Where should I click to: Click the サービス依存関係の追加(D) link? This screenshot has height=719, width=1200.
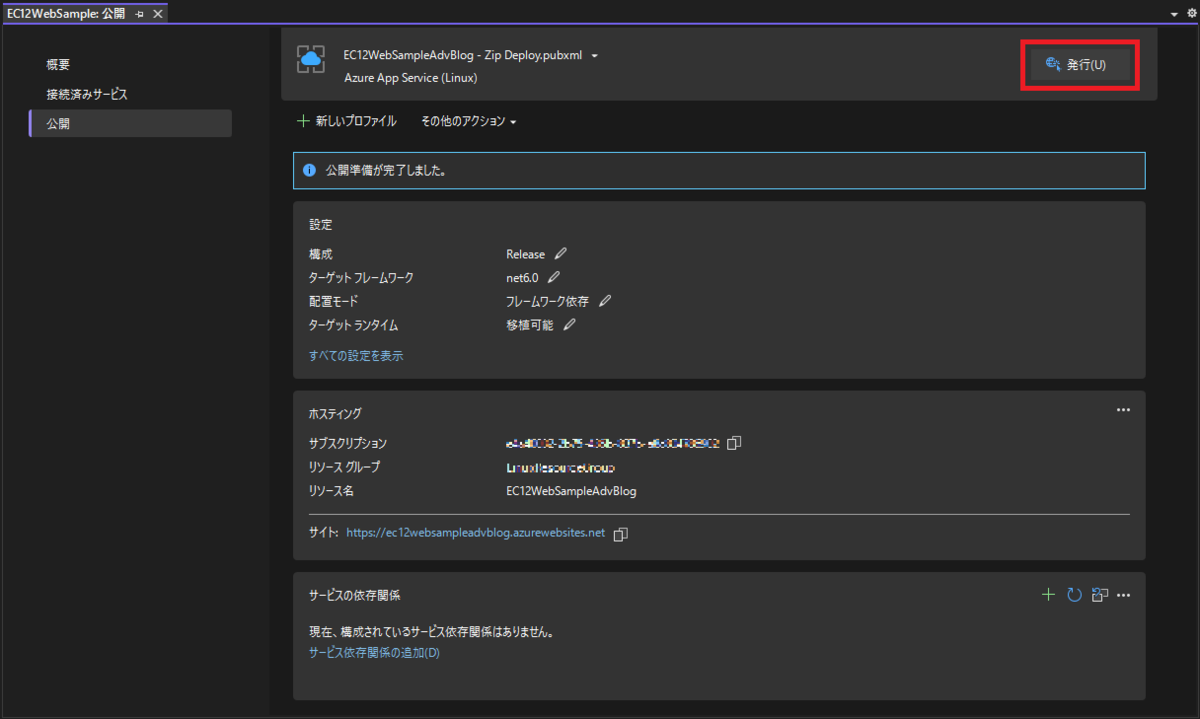click(x=374, y=652)
